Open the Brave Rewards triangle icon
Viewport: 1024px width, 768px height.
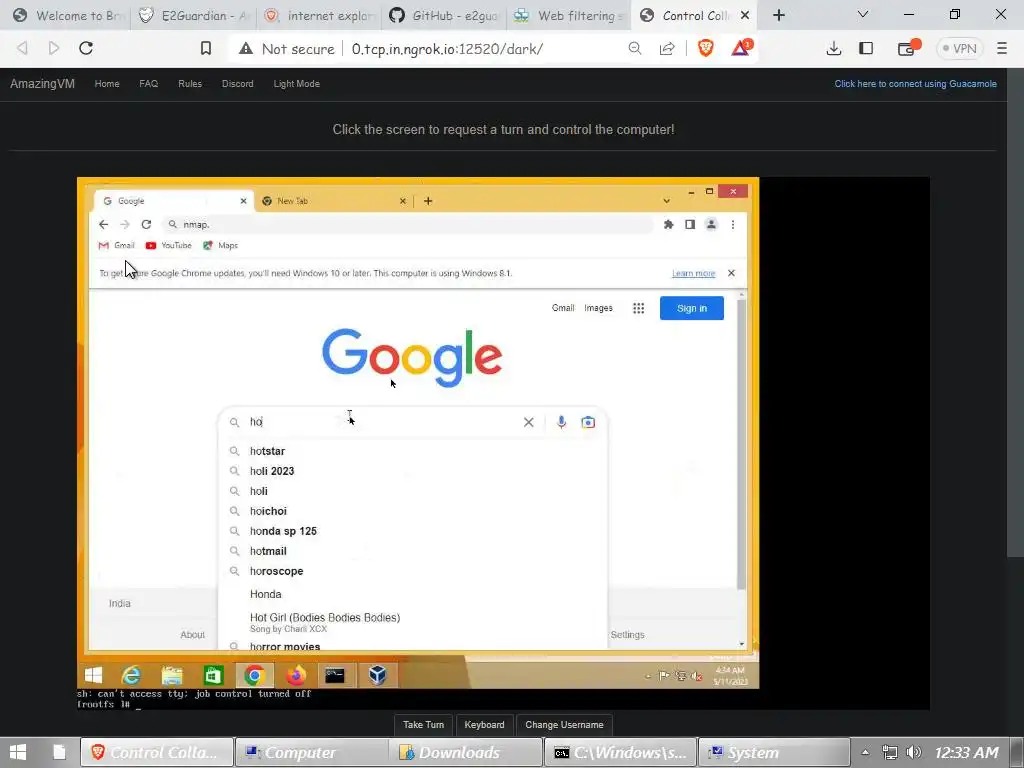741,48
